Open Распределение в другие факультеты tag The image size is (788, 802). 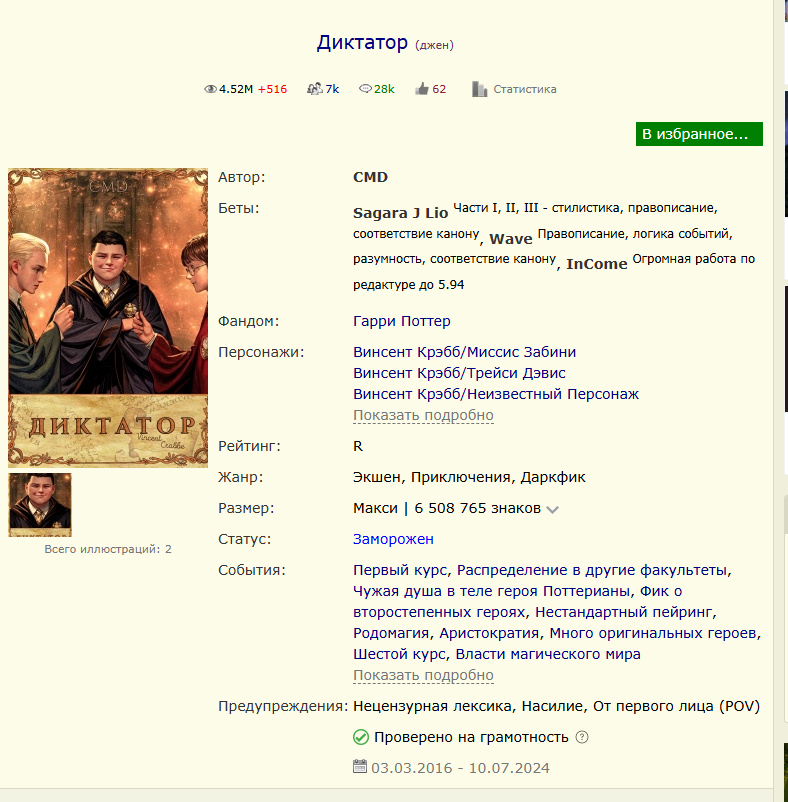click(x=592, y=570)
